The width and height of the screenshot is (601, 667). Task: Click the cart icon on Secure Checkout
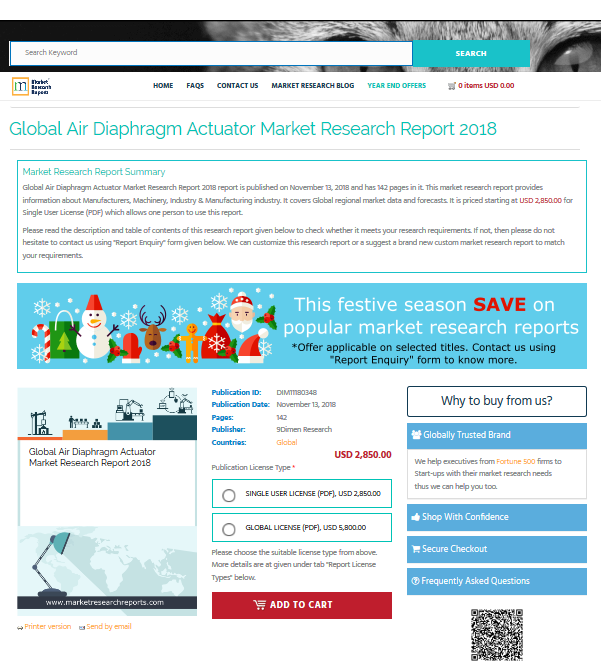(416, 549)
